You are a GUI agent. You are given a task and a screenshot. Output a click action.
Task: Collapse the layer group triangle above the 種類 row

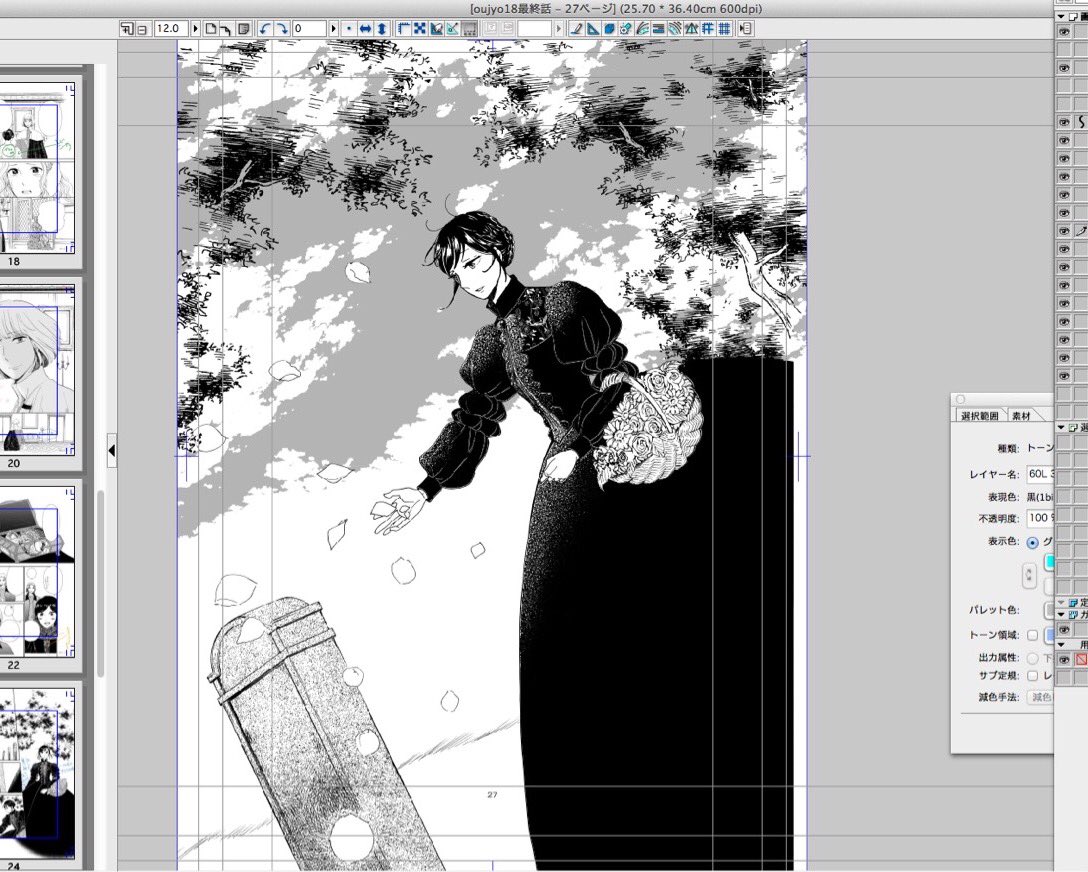[x=1061, y=427]
